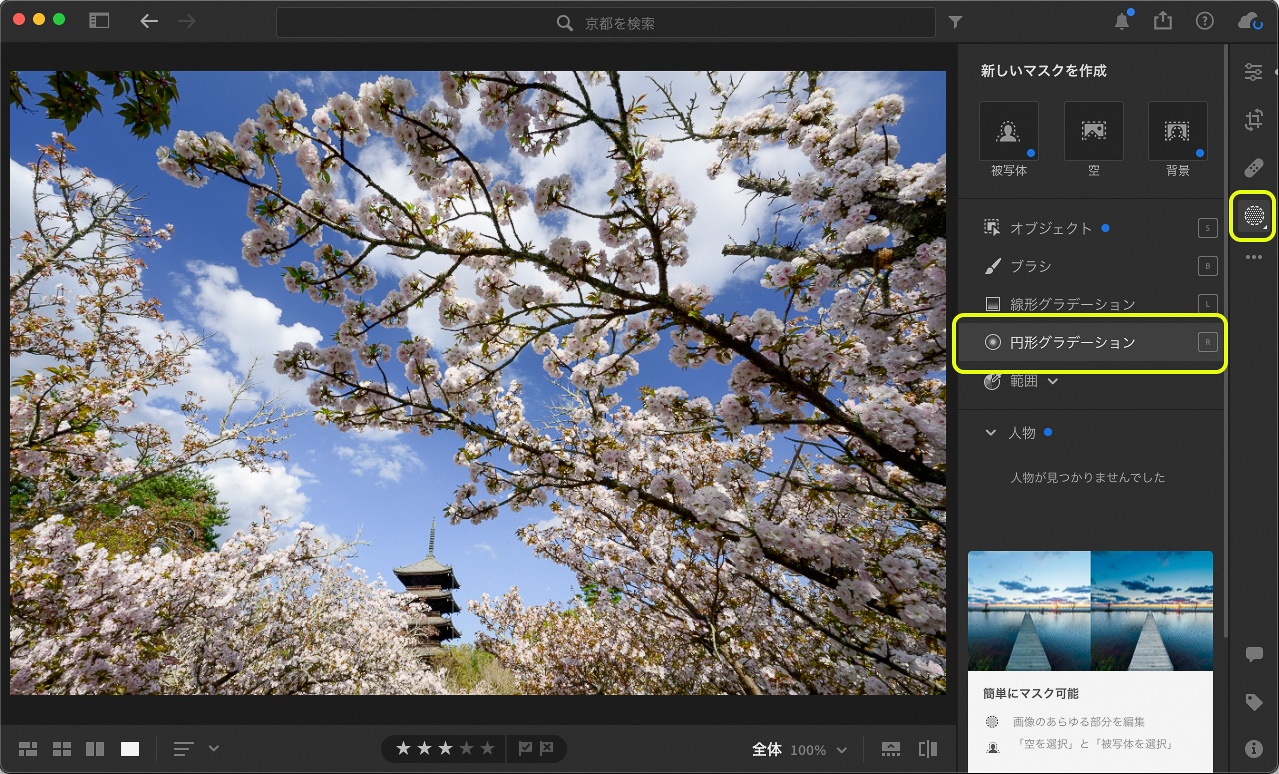Click the mask panel vertical scrollbar

tap(1226, 340)
